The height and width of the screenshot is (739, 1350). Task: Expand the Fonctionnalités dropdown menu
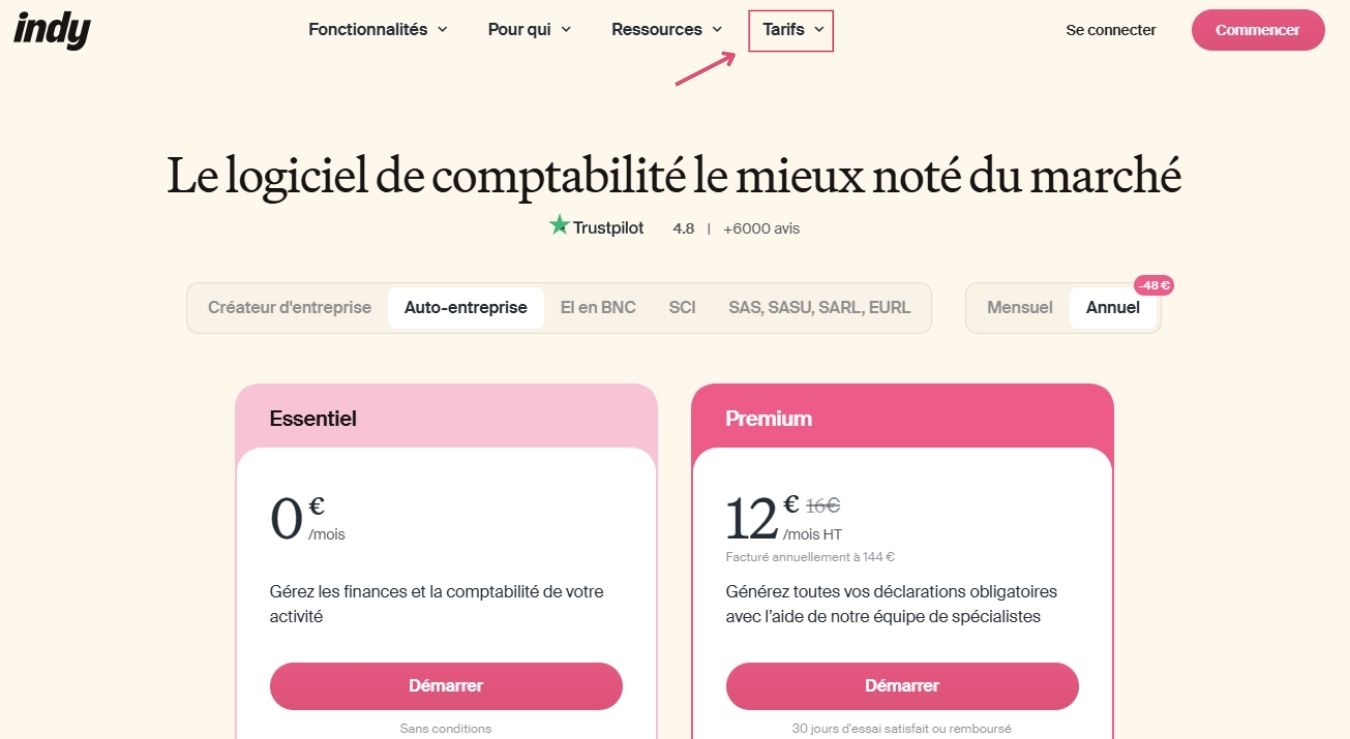377,30
